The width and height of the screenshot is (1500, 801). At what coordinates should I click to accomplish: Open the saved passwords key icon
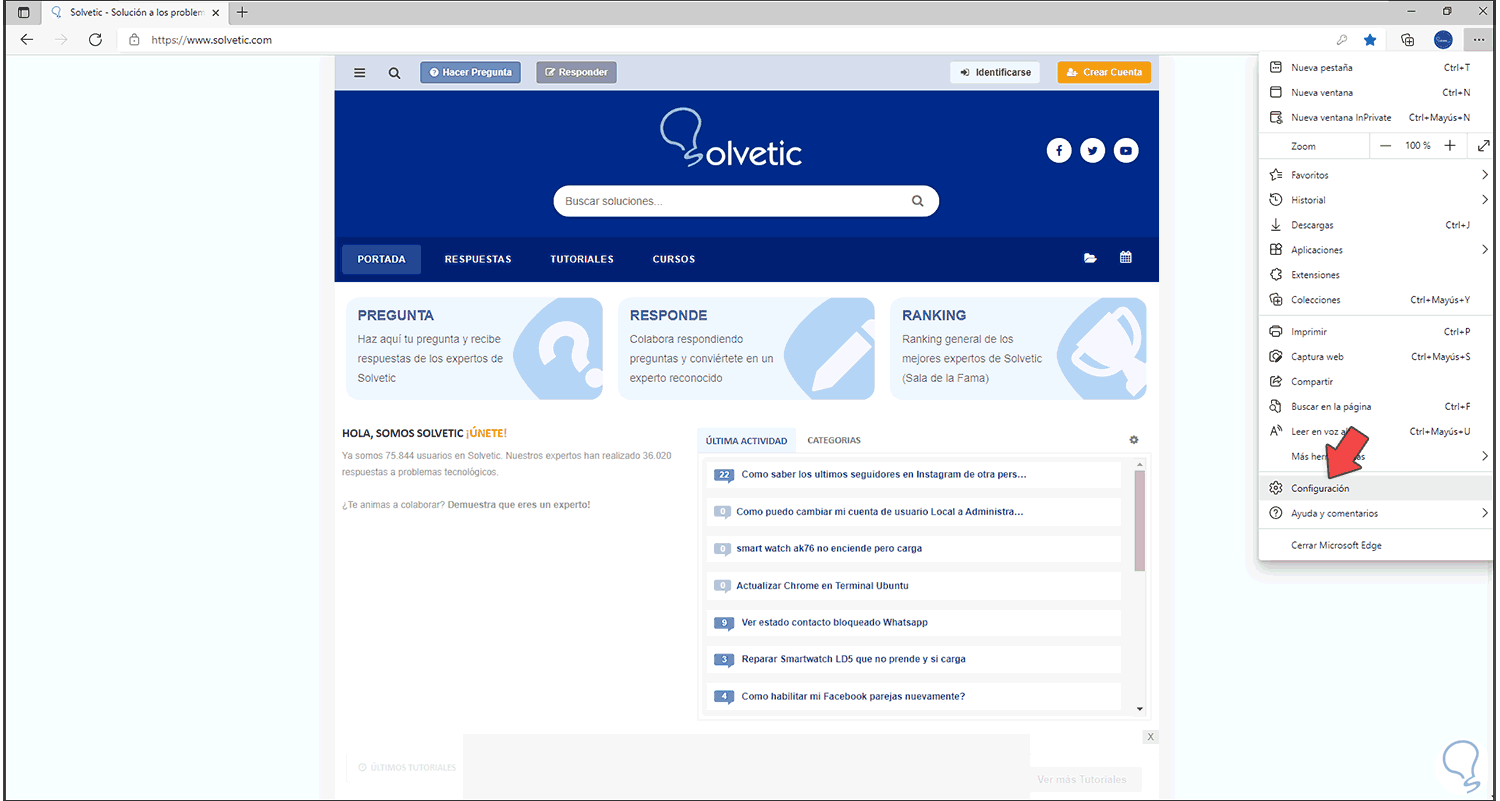pos(1341,40)
